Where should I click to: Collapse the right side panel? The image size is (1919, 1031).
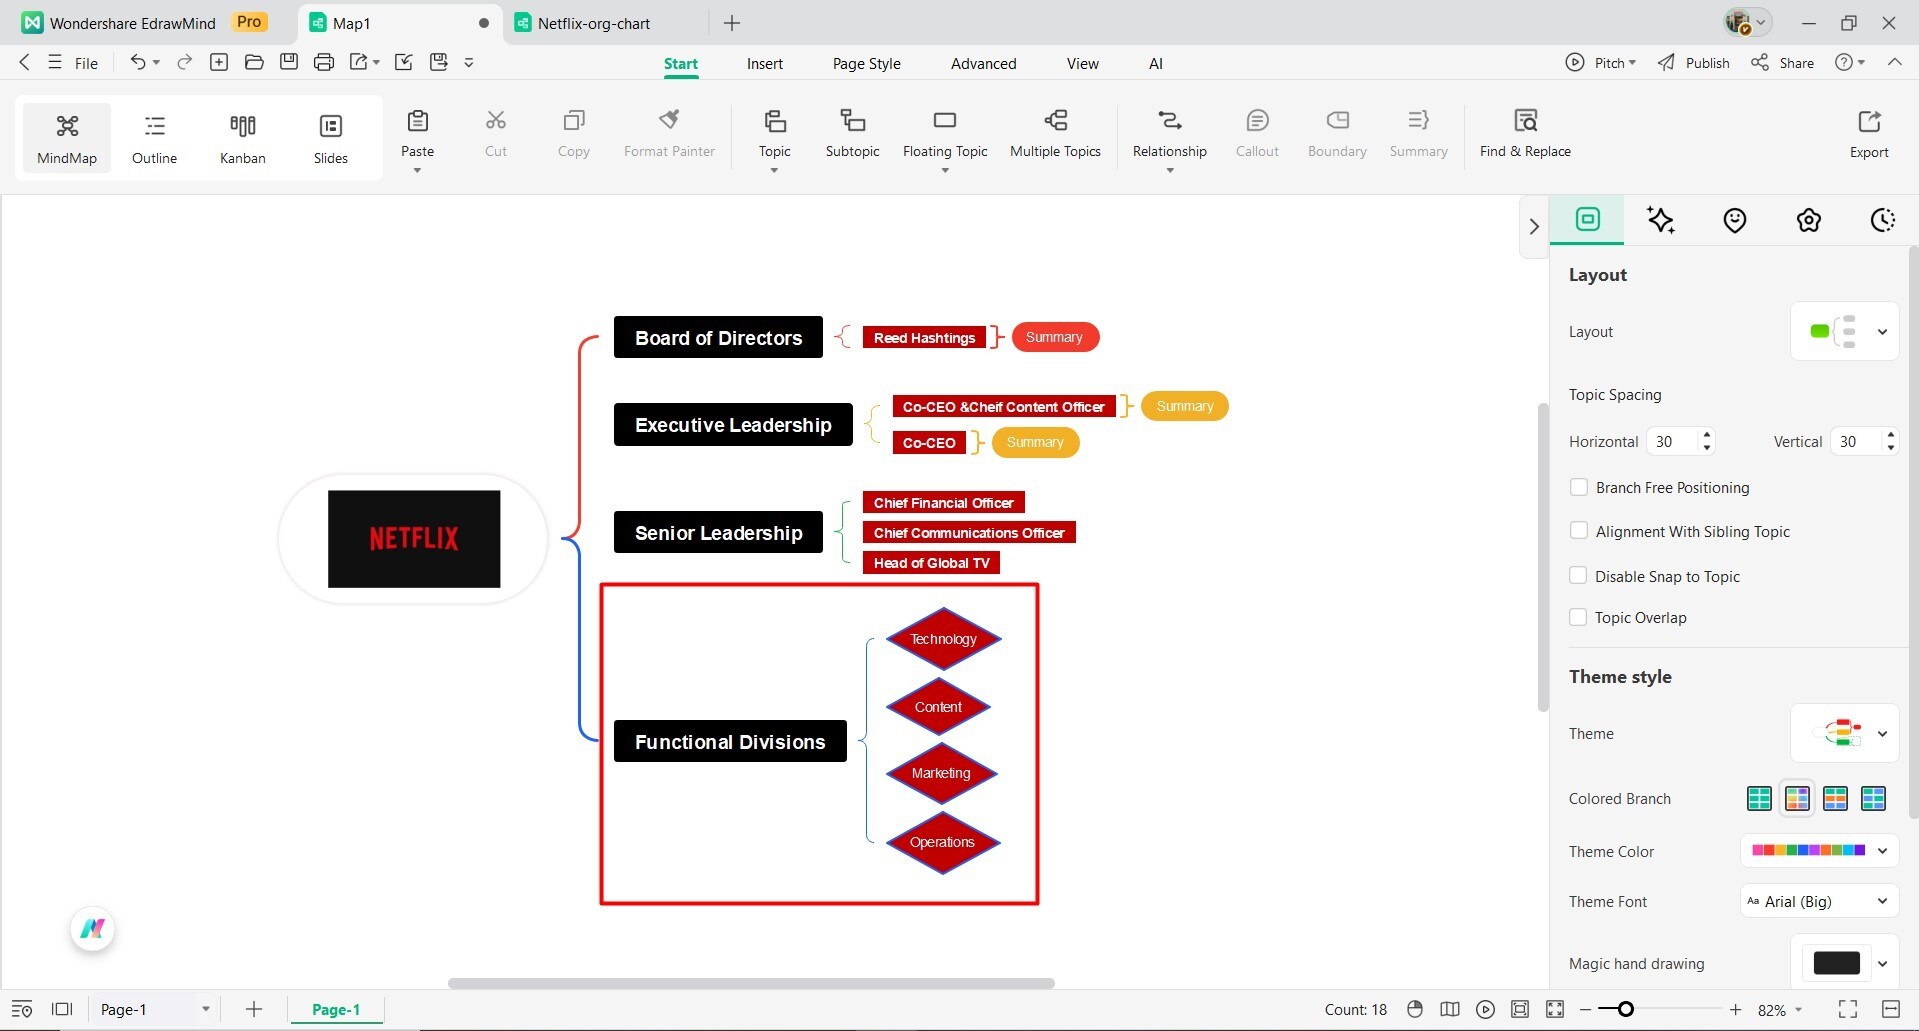[x=1534, y=226]
